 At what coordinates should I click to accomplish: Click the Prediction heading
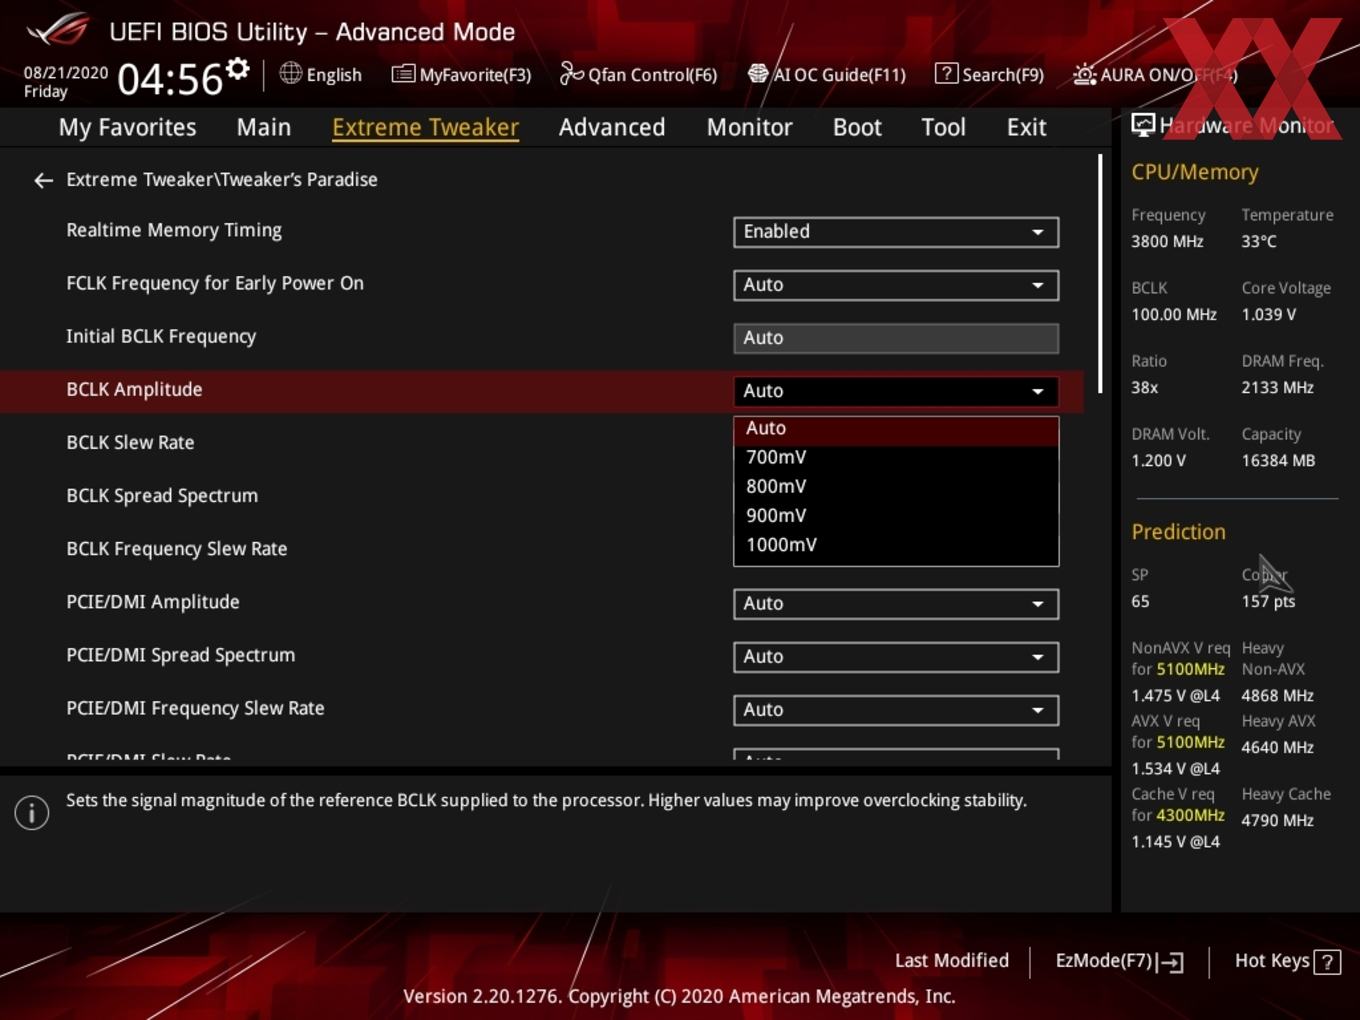(x=1178, y=532)
